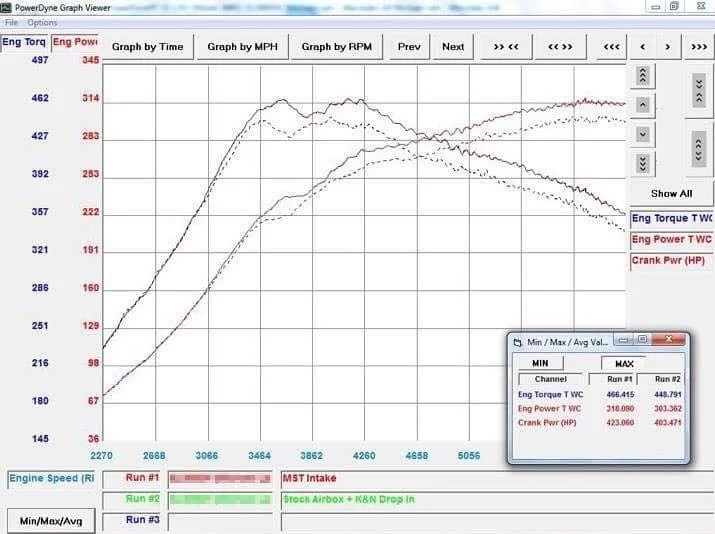Image resolution: width=715 pixels, height=534 pixels.
Task: Switch to the MIN tab in Min/Max/Avg window
Action: coord(539,363)
